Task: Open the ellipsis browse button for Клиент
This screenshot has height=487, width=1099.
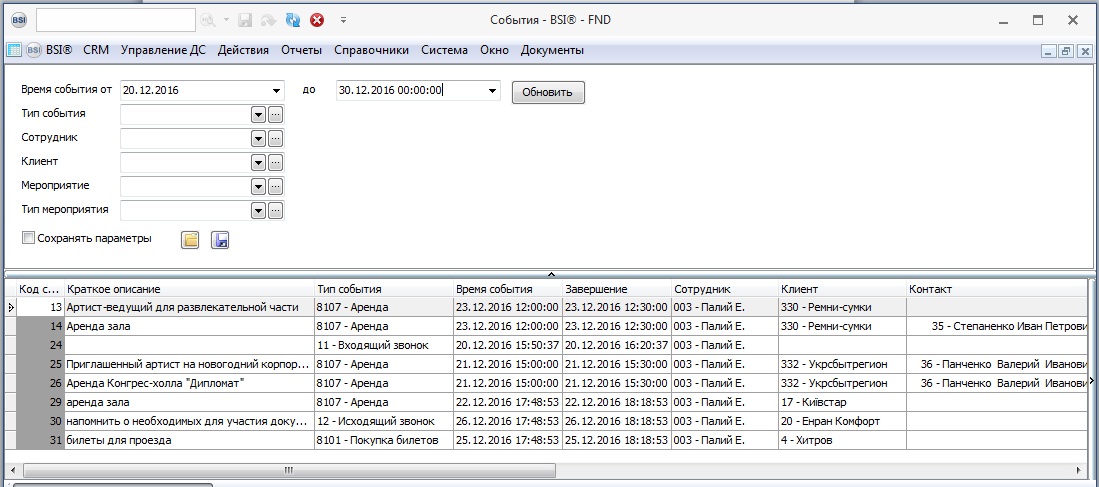Action: click(276, 162)
